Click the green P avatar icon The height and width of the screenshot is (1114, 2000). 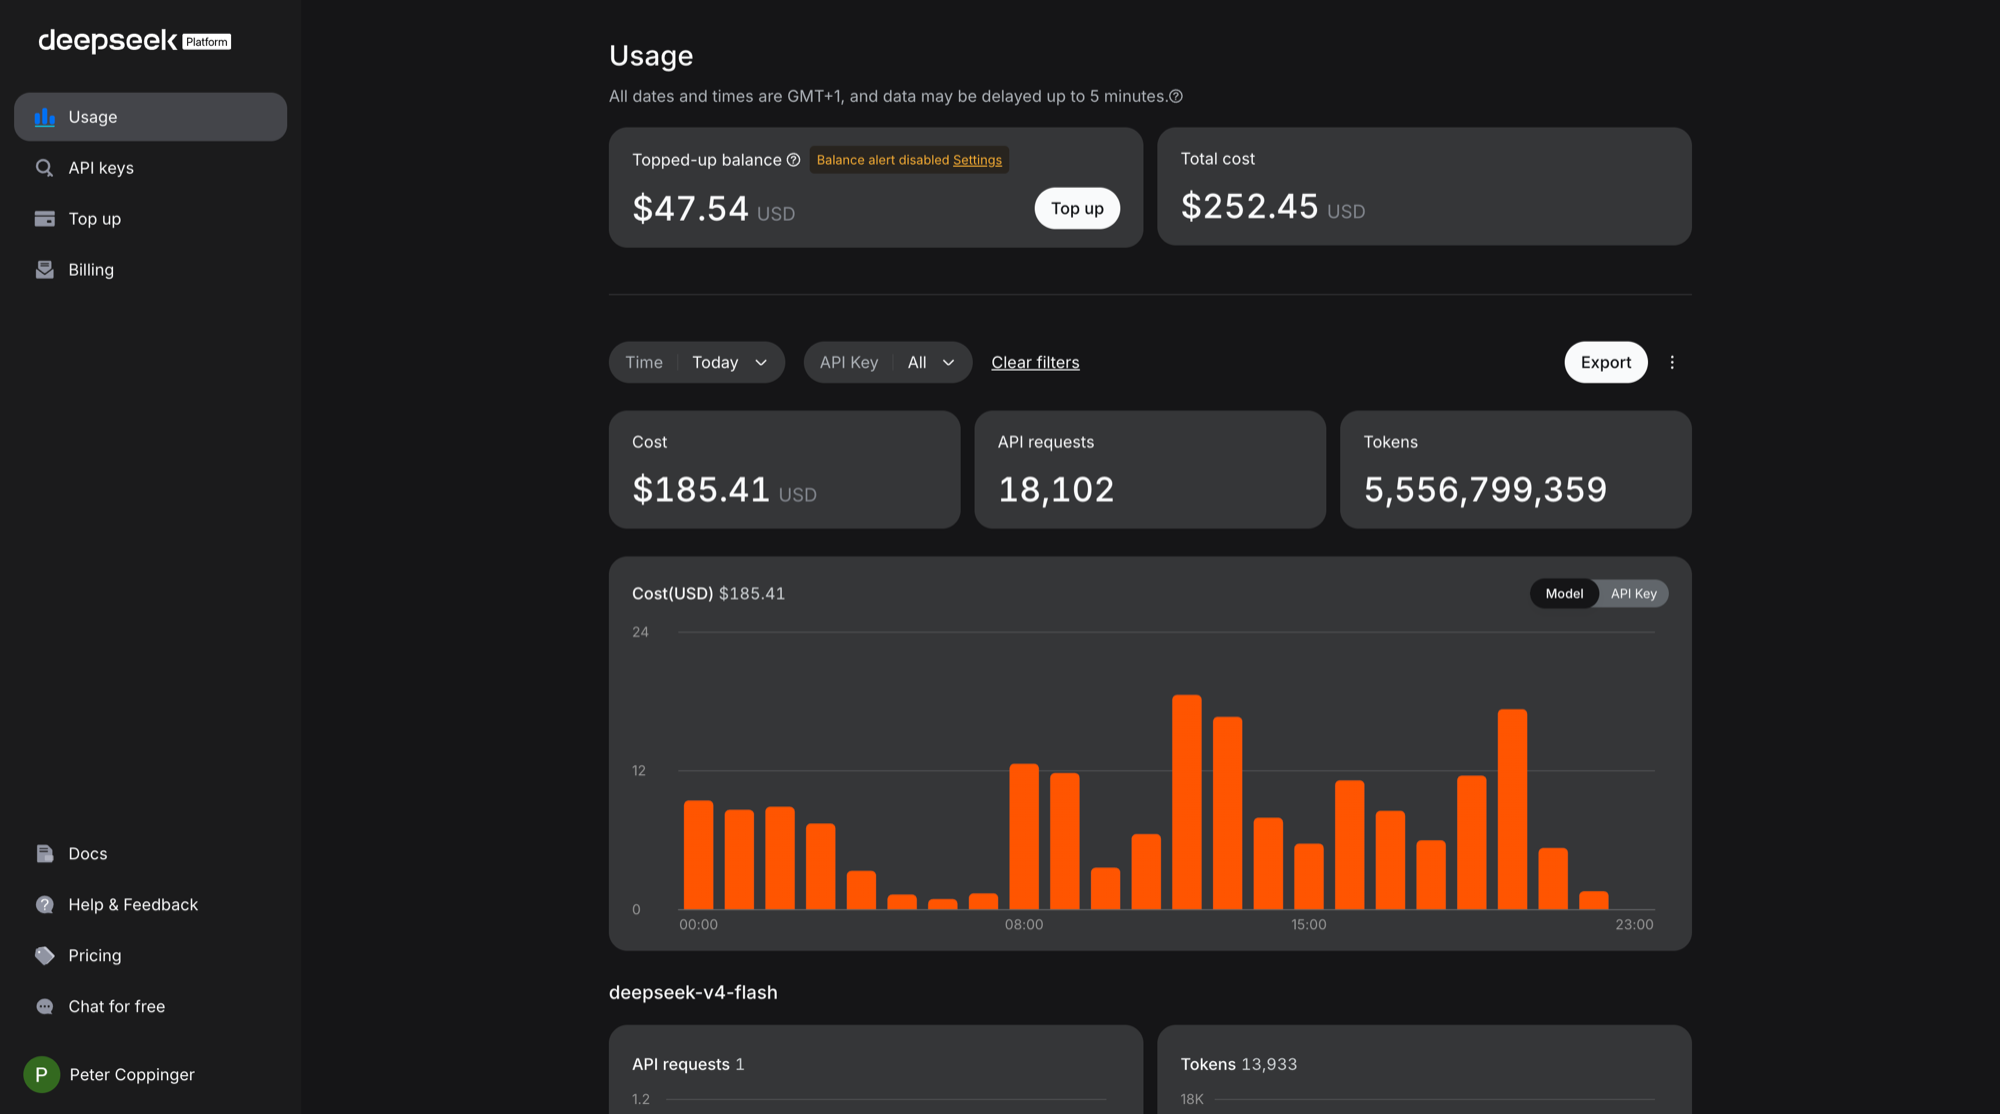click(x=41, y=1075)
